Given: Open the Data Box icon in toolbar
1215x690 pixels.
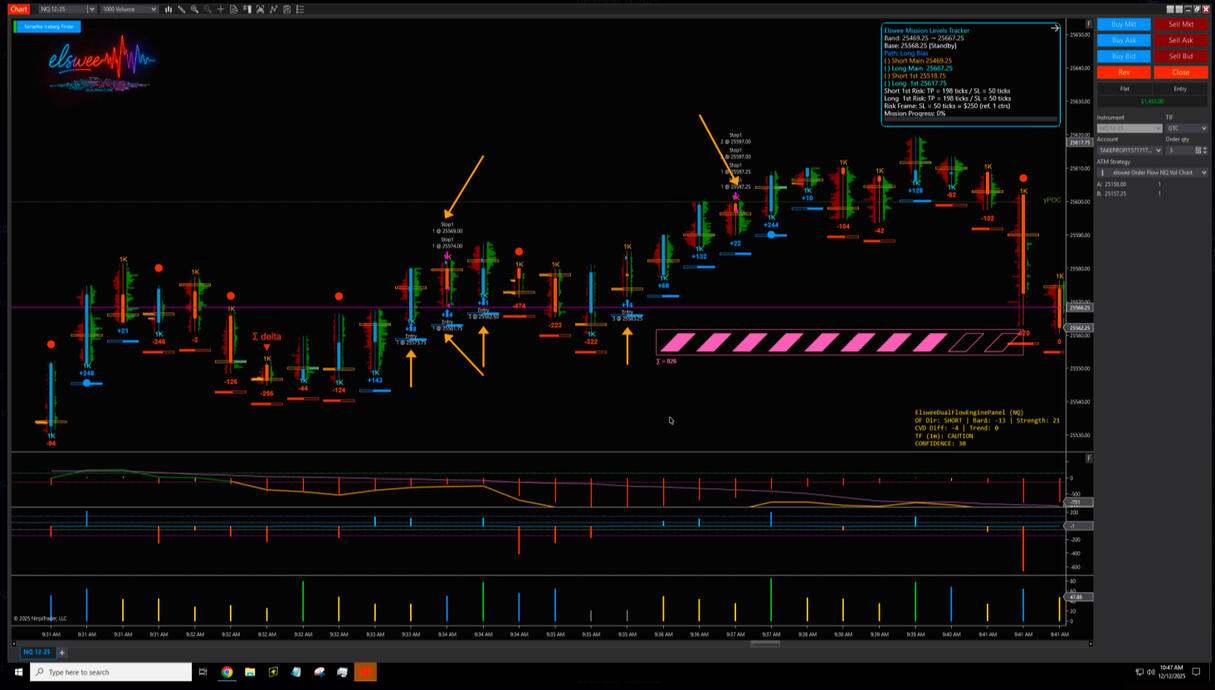Looking at the screenshot, I should coord(233,9).
